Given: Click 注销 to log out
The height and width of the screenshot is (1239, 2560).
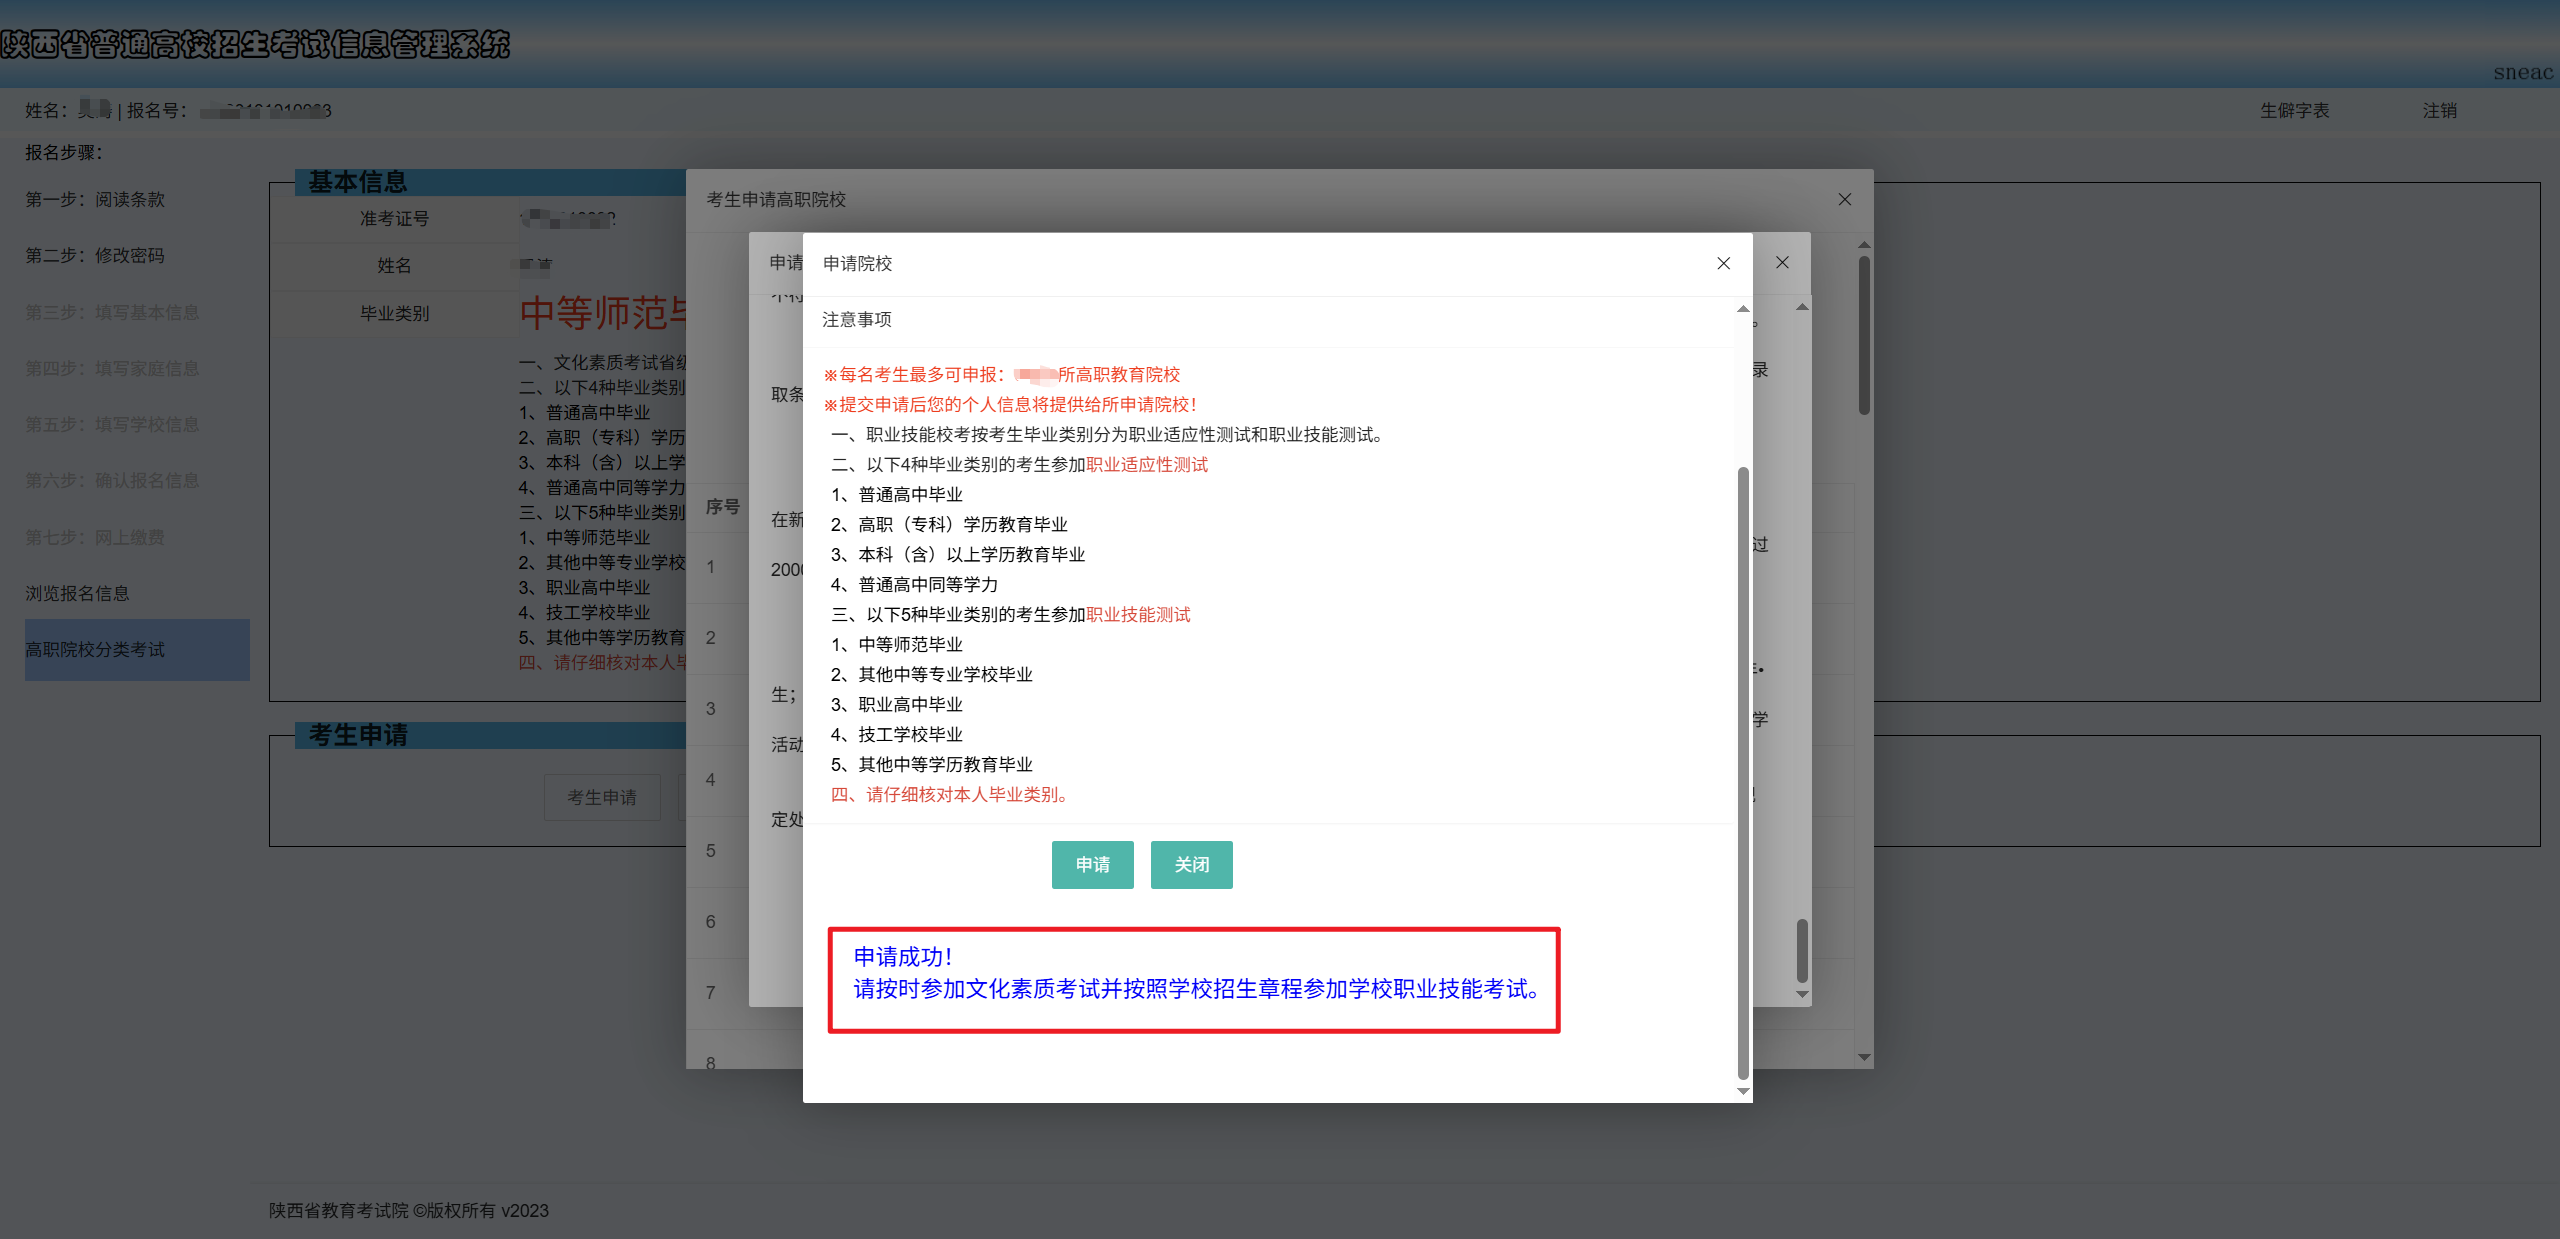Looking at the screenshot, I should click(2439, 110).
